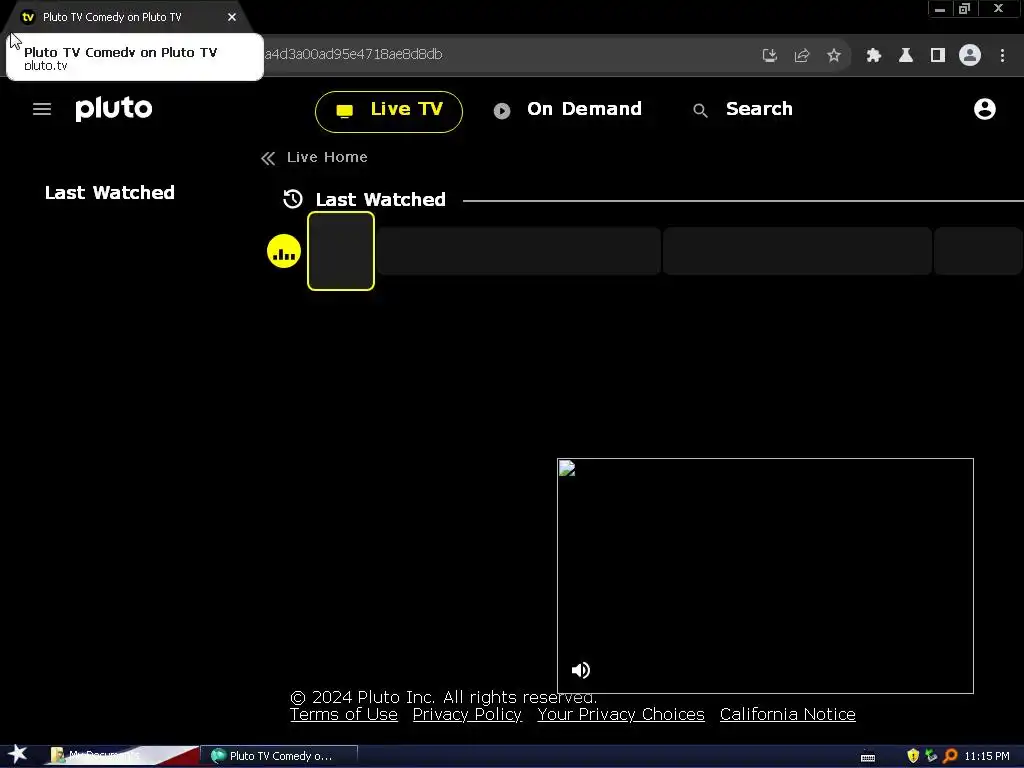This screenshot has width=1024, height=768.
Task: Click the Live TV television icon
Action: (x=344, y=111)
